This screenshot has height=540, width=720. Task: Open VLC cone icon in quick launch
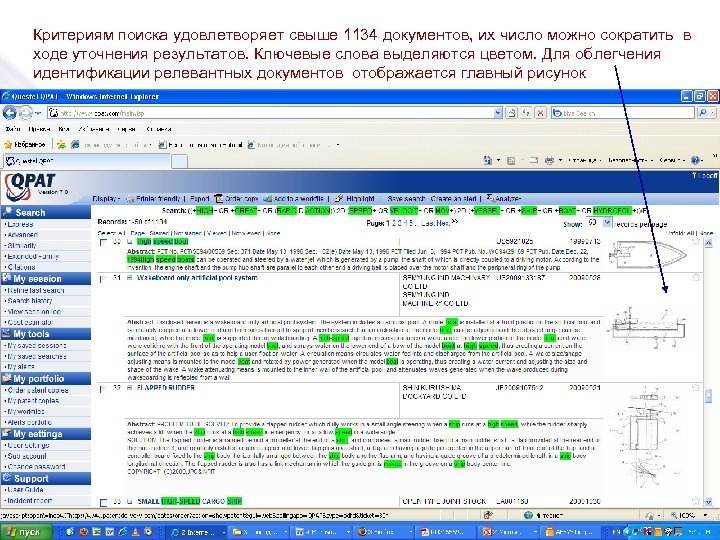coord(135,532)
